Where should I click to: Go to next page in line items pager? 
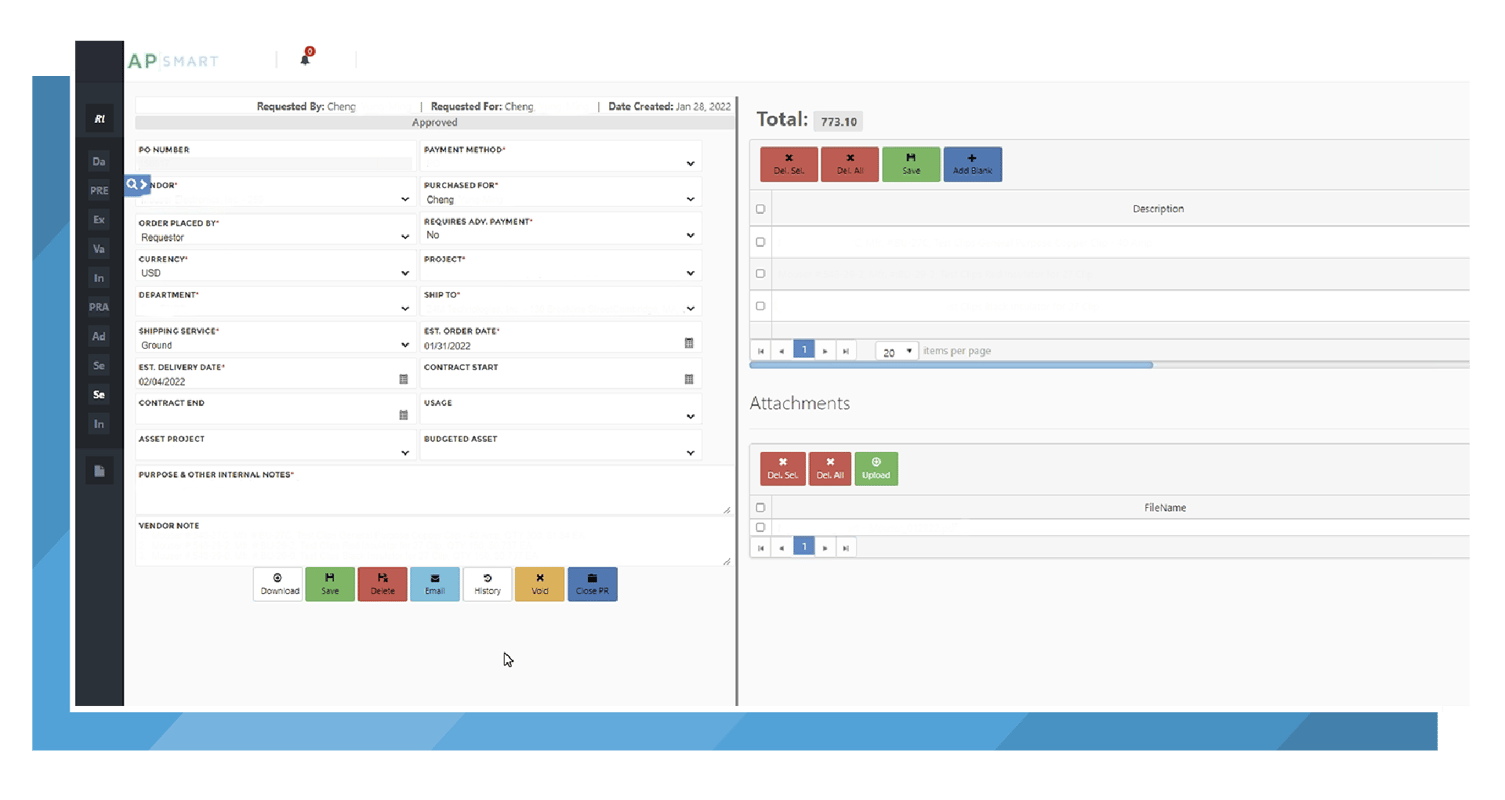(x=825, y=351)
